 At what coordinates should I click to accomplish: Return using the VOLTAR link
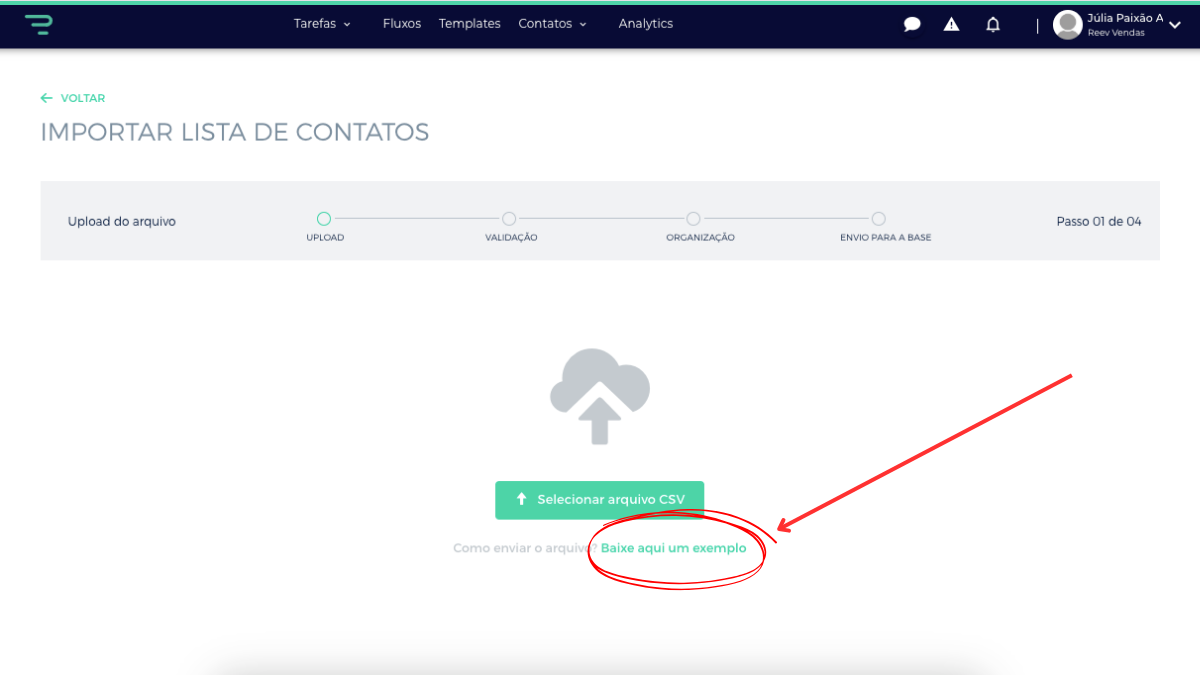[x=83, y=98]
